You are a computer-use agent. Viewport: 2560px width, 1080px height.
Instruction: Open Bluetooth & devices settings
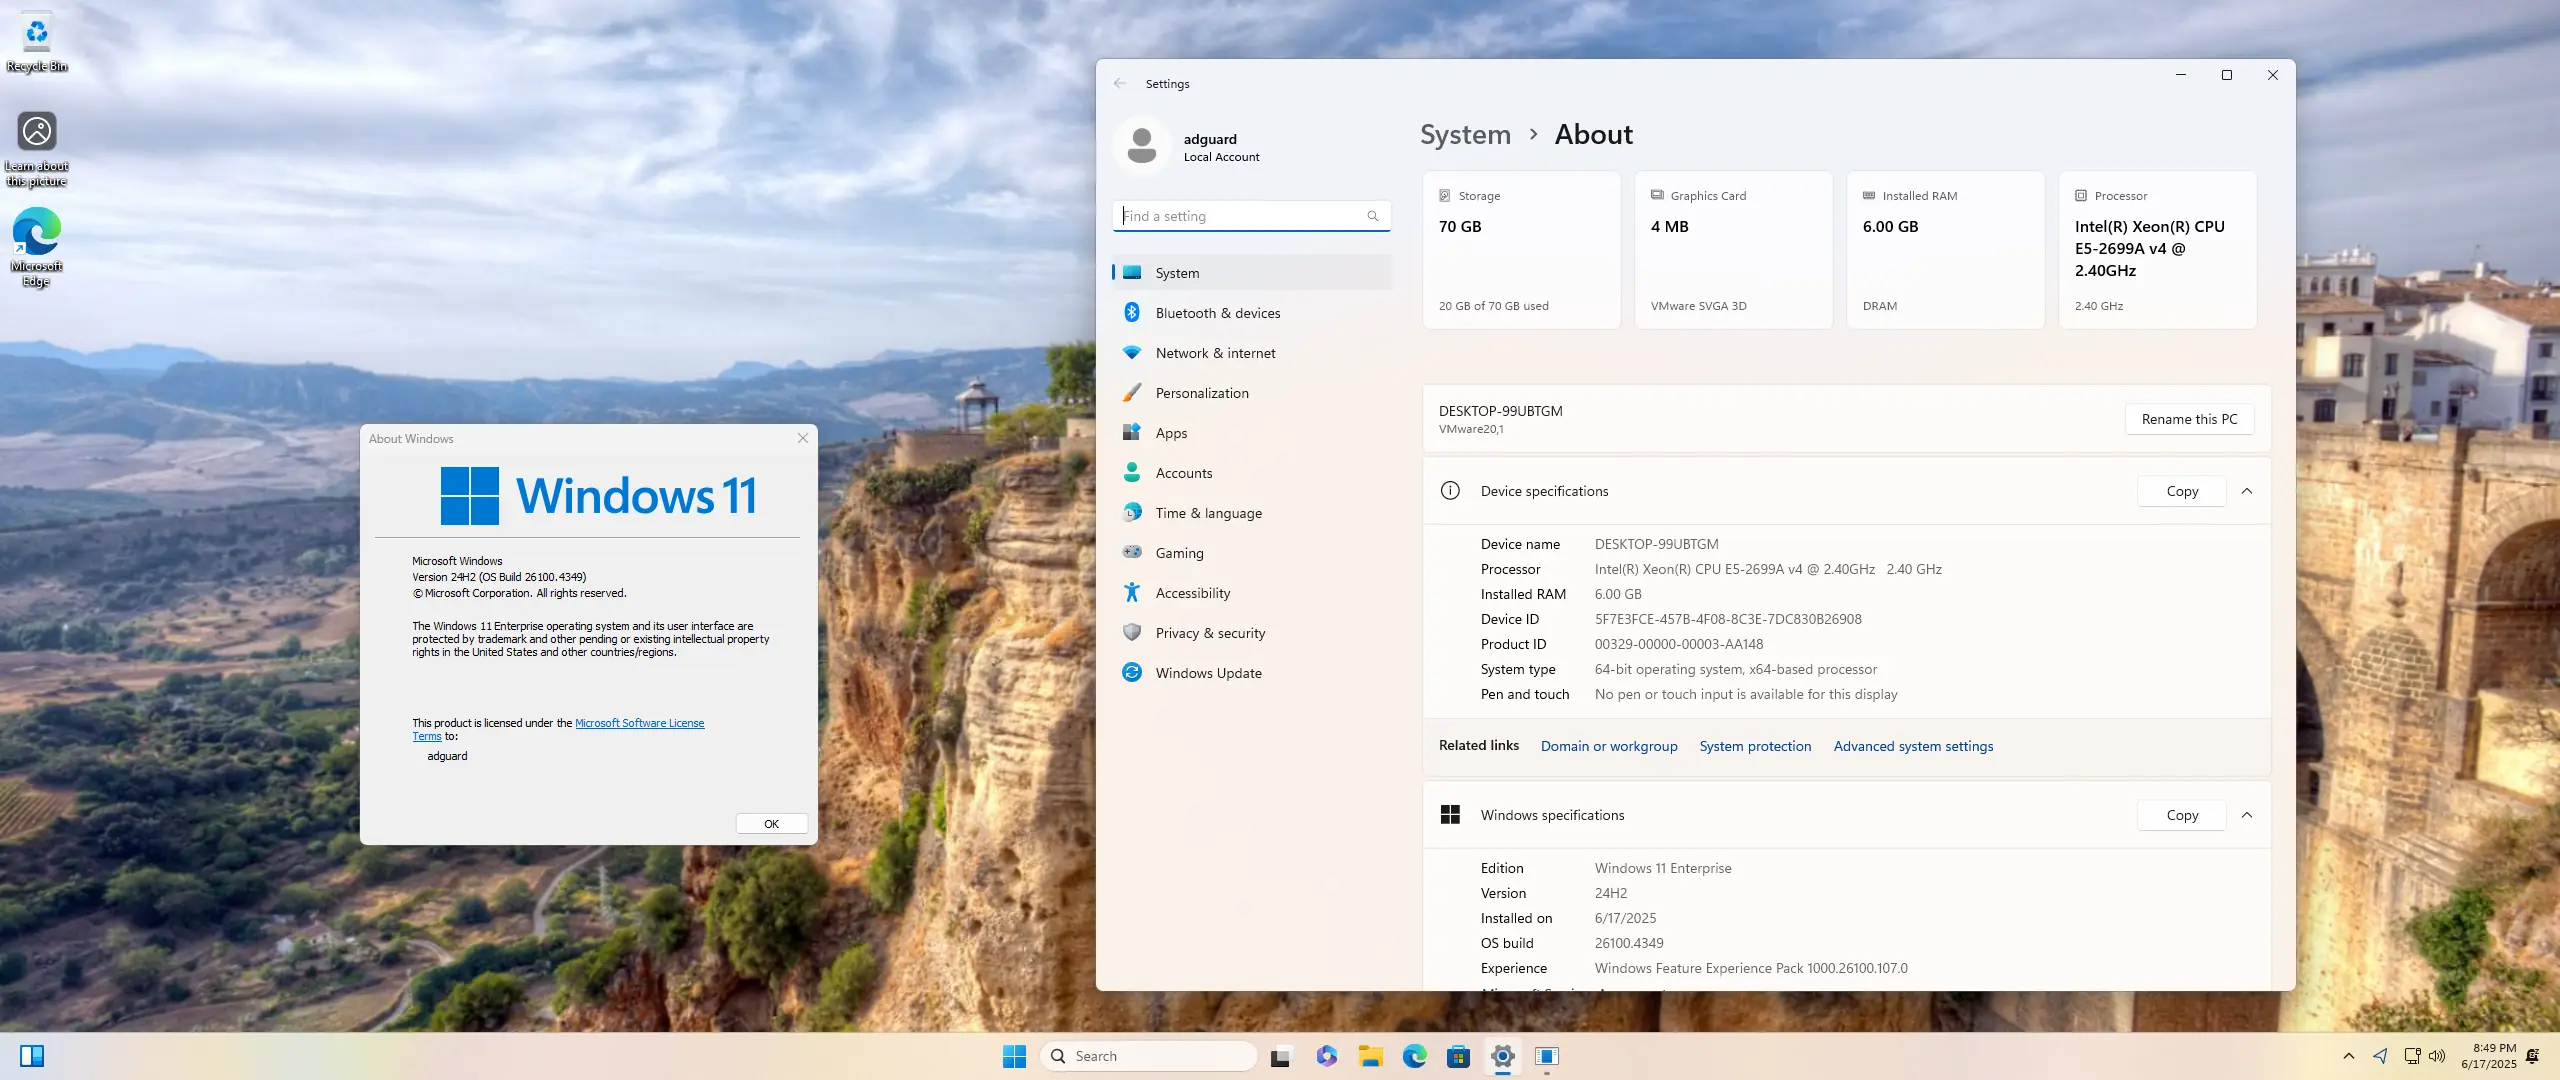coord(1217,313)
